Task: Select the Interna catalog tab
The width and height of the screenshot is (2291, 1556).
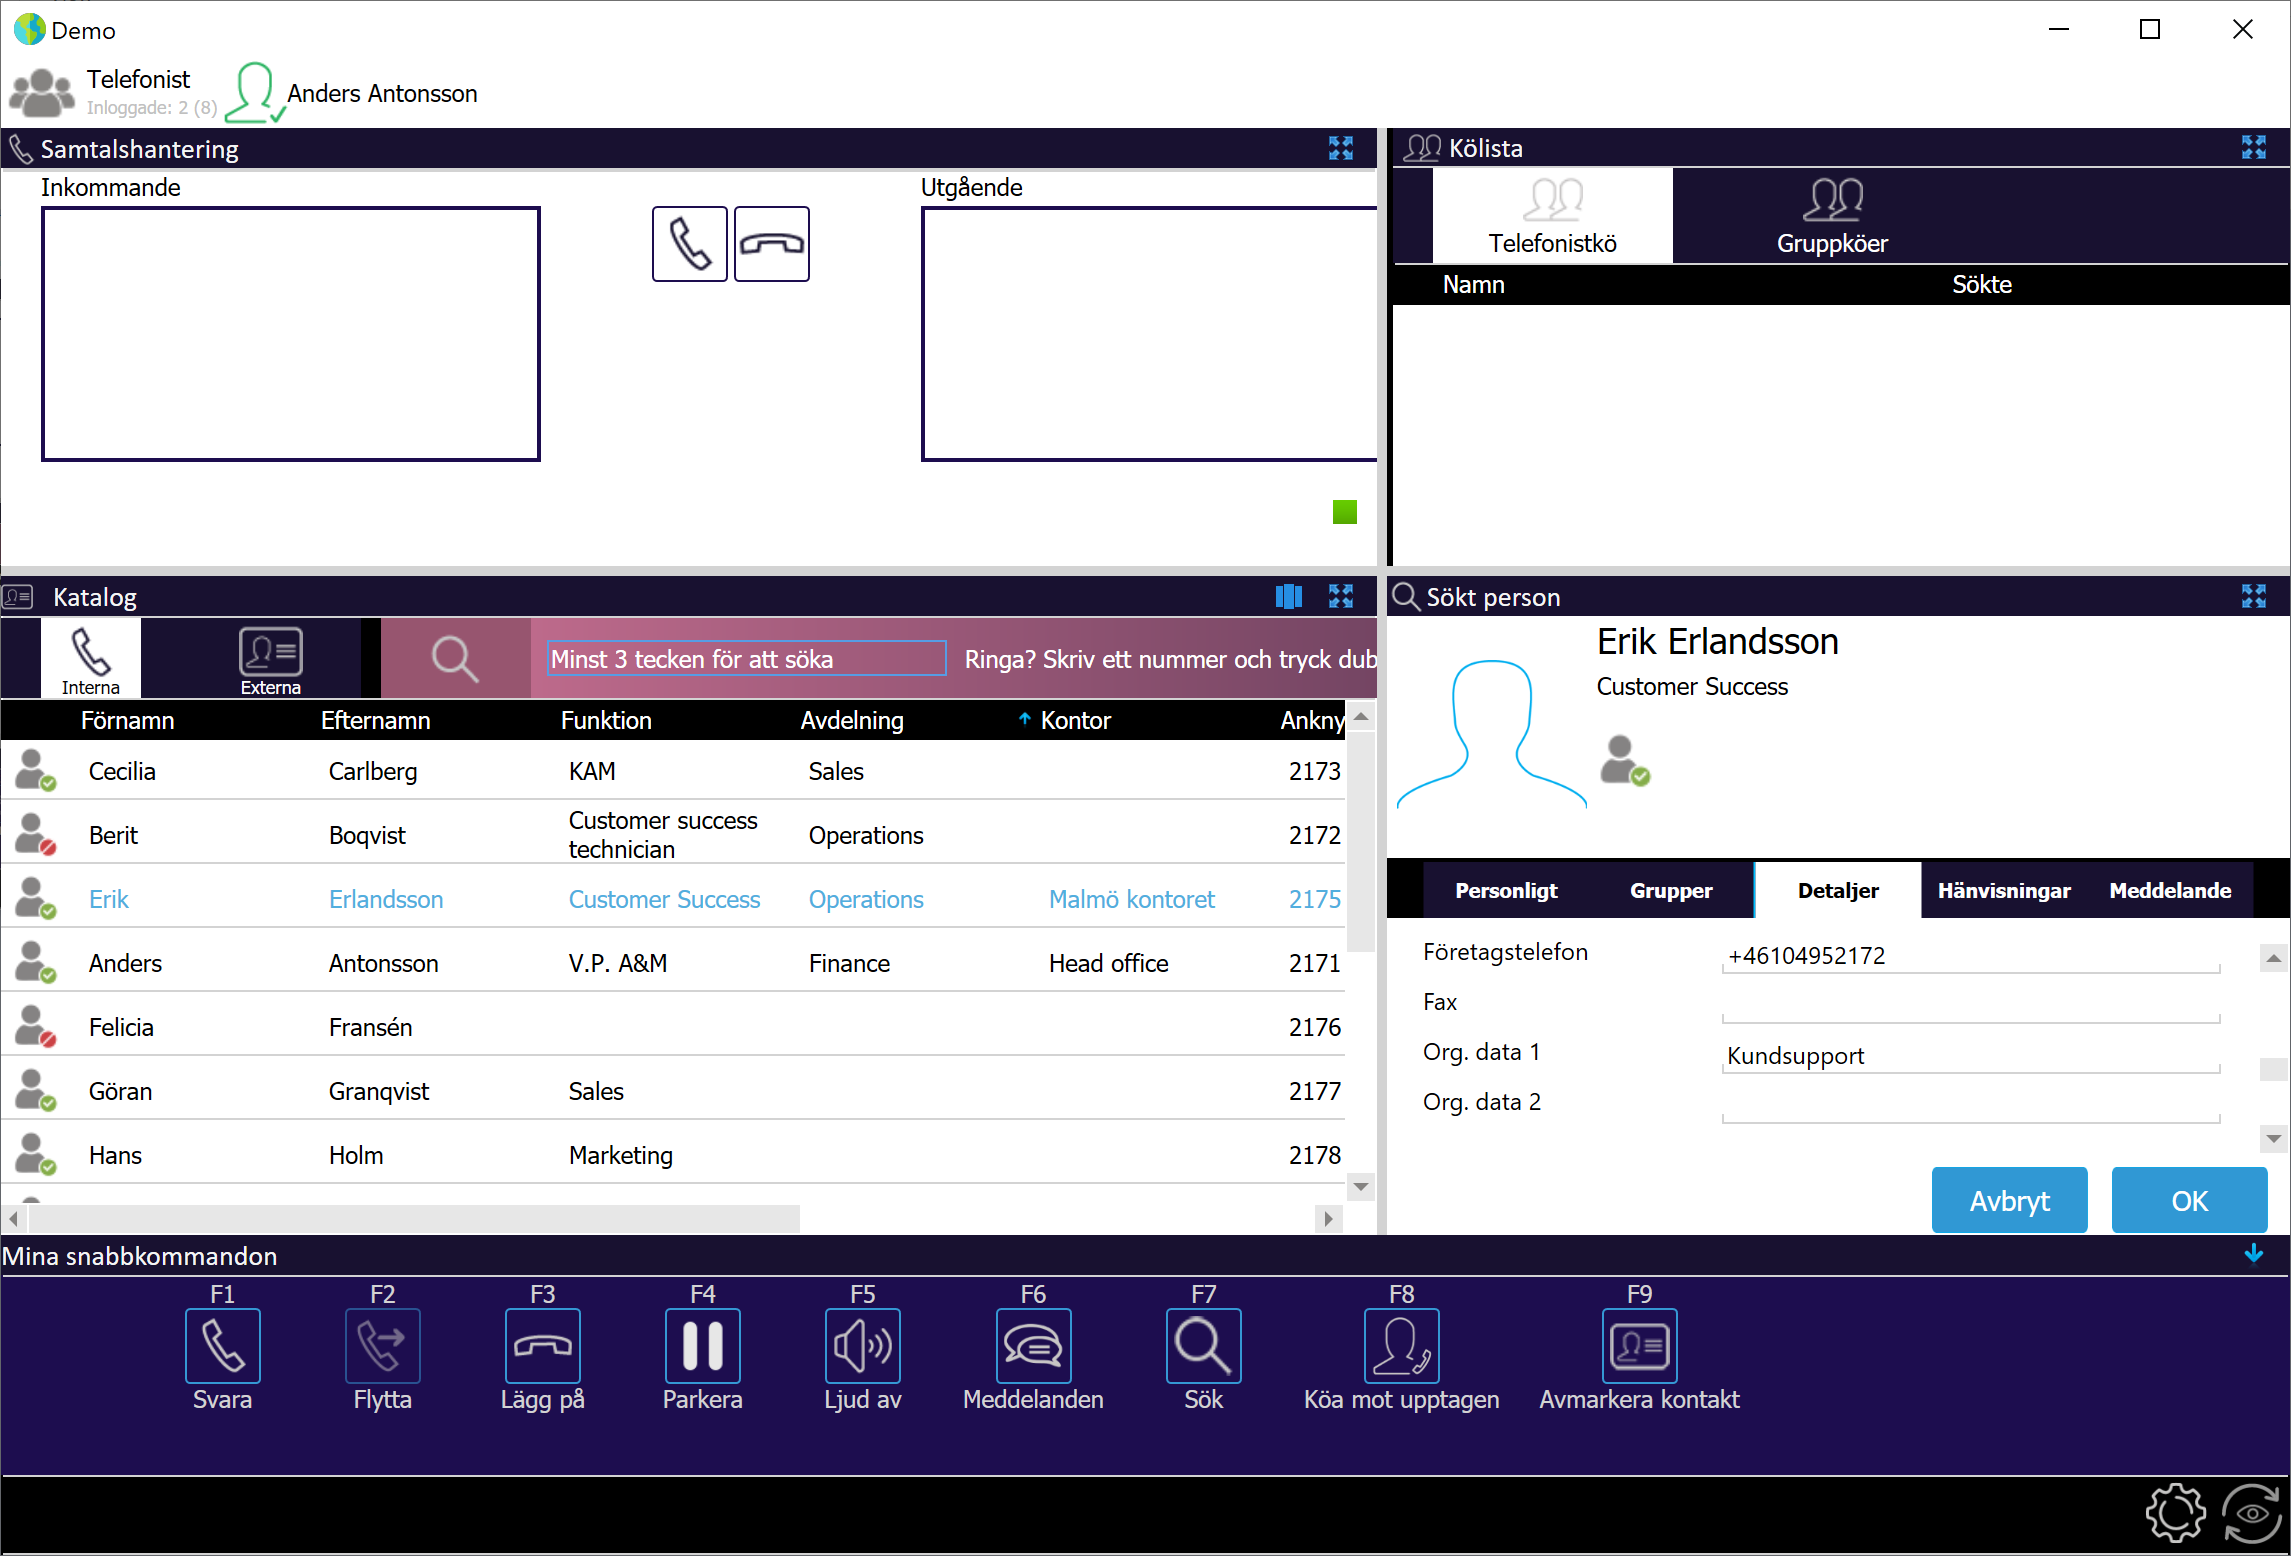Action: [x=90, y=659]
